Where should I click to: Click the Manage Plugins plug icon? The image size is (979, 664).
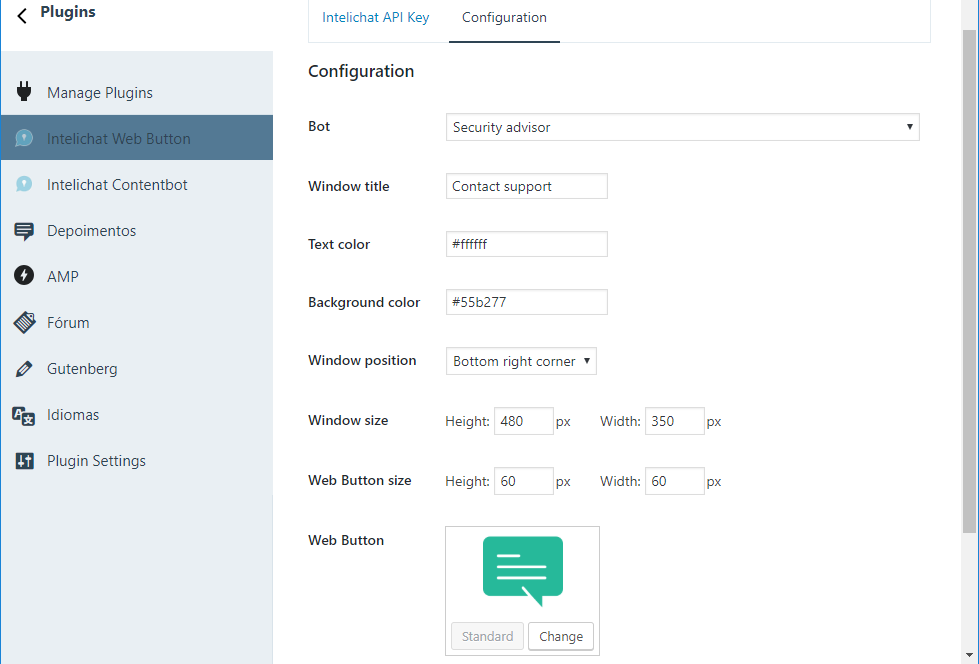pos(25,92)
